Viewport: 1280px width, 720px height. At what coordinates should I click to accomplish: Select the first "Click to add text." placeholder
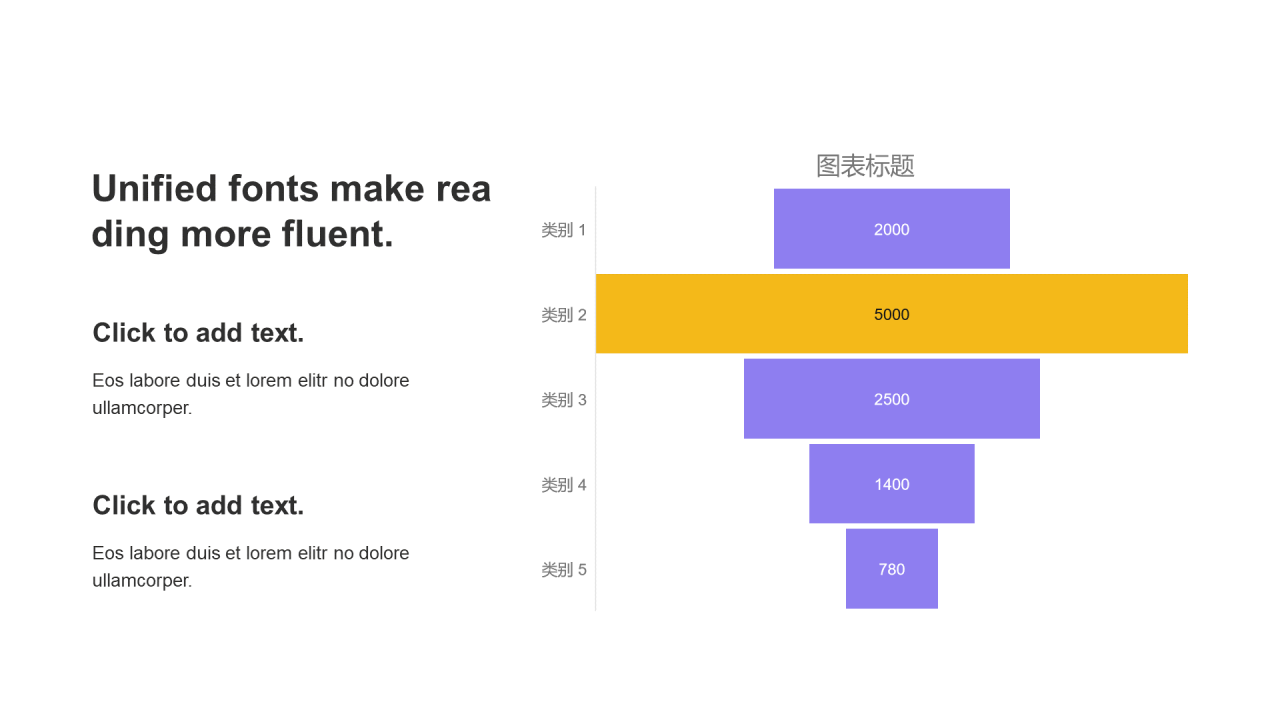198,333
